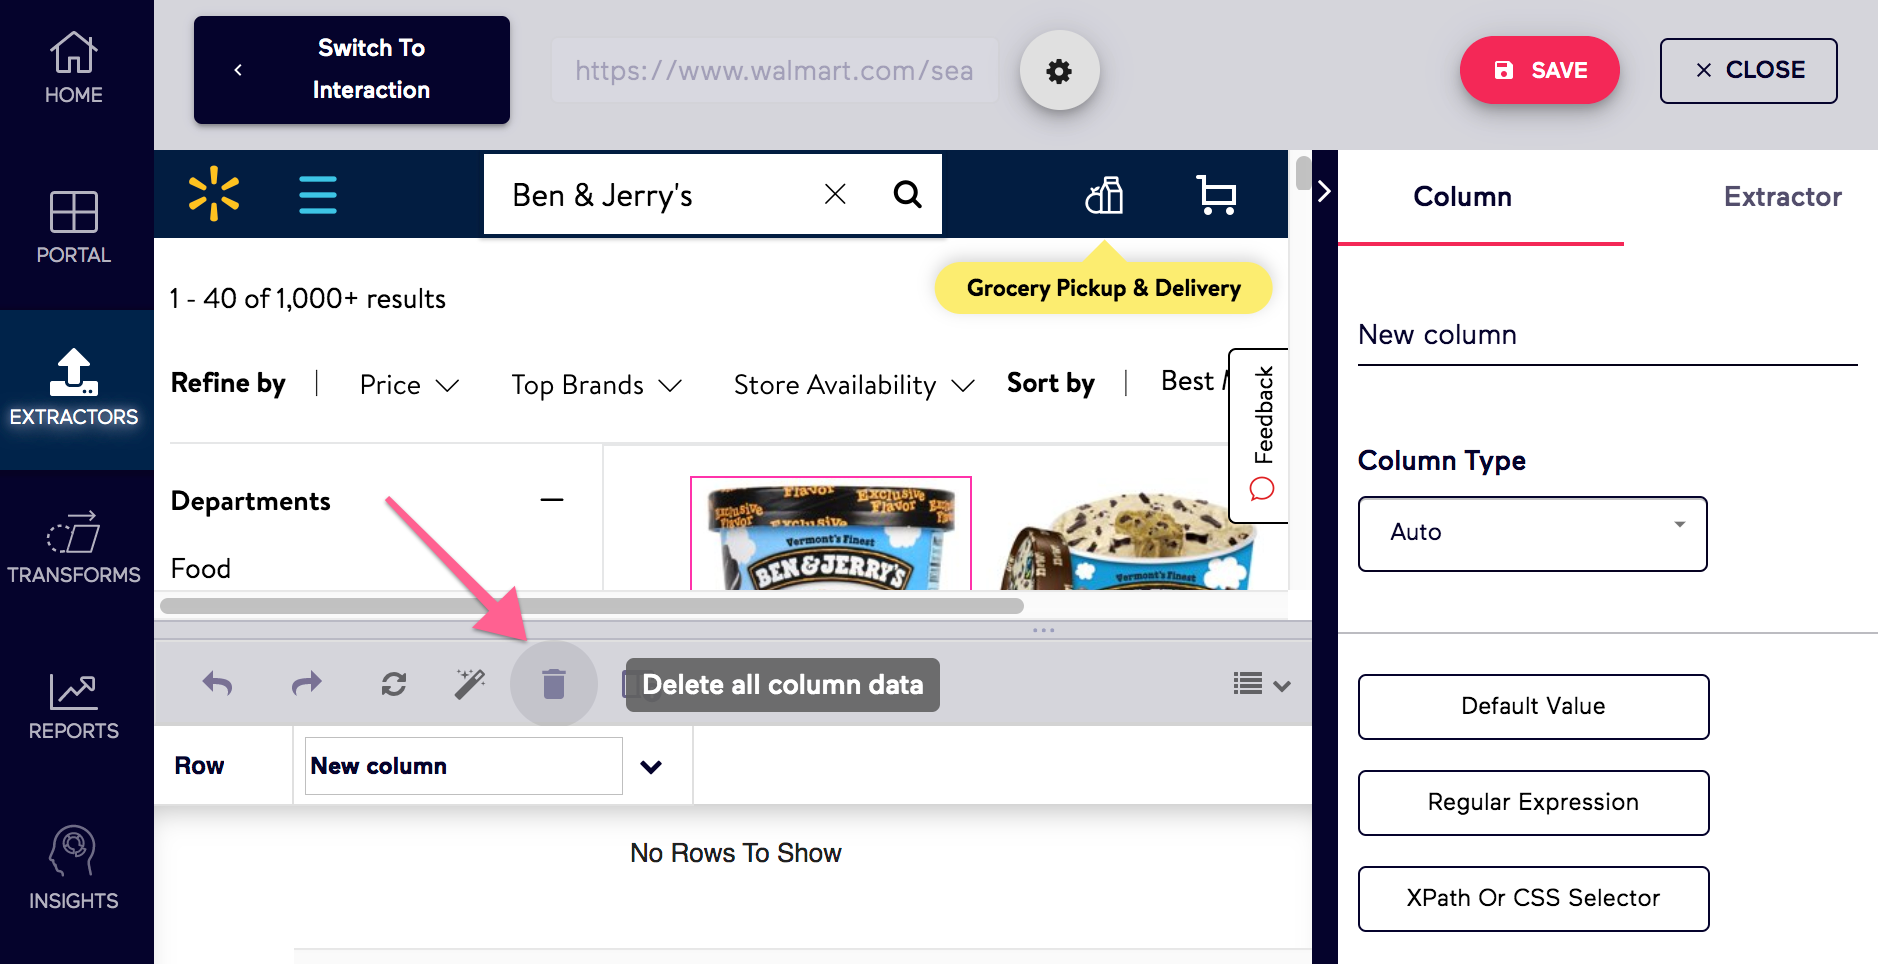Image resolution: width=1878 pixels, height=964 pixels.
Task: Open the settings gear next to URL
Action: [1060, 70]
